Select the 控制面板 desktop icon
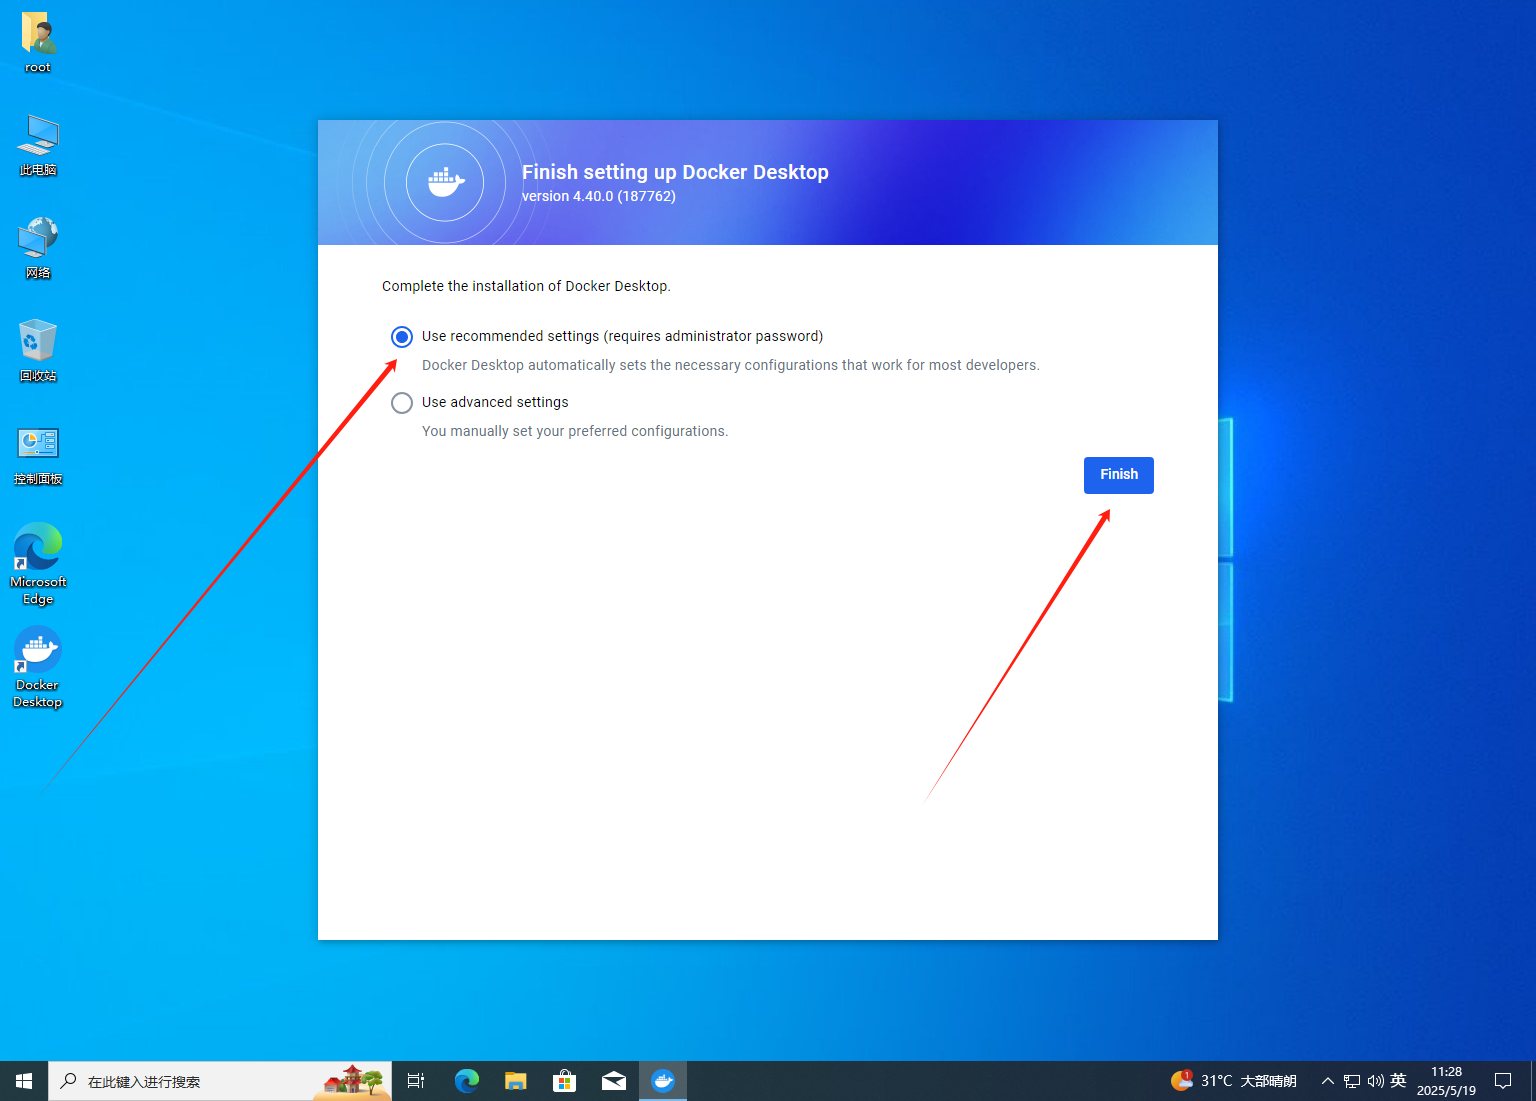 pos(38,455)
